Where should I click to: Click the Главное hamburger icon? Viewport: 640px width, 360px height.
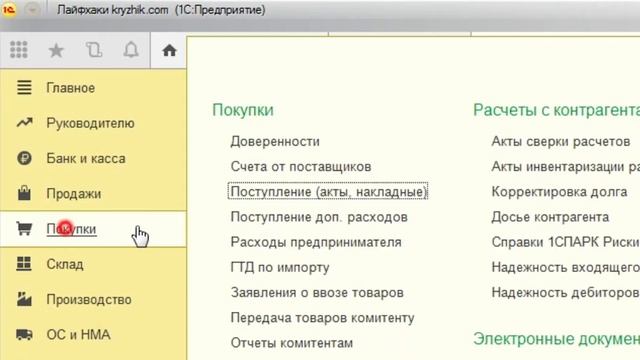point(24,88)
